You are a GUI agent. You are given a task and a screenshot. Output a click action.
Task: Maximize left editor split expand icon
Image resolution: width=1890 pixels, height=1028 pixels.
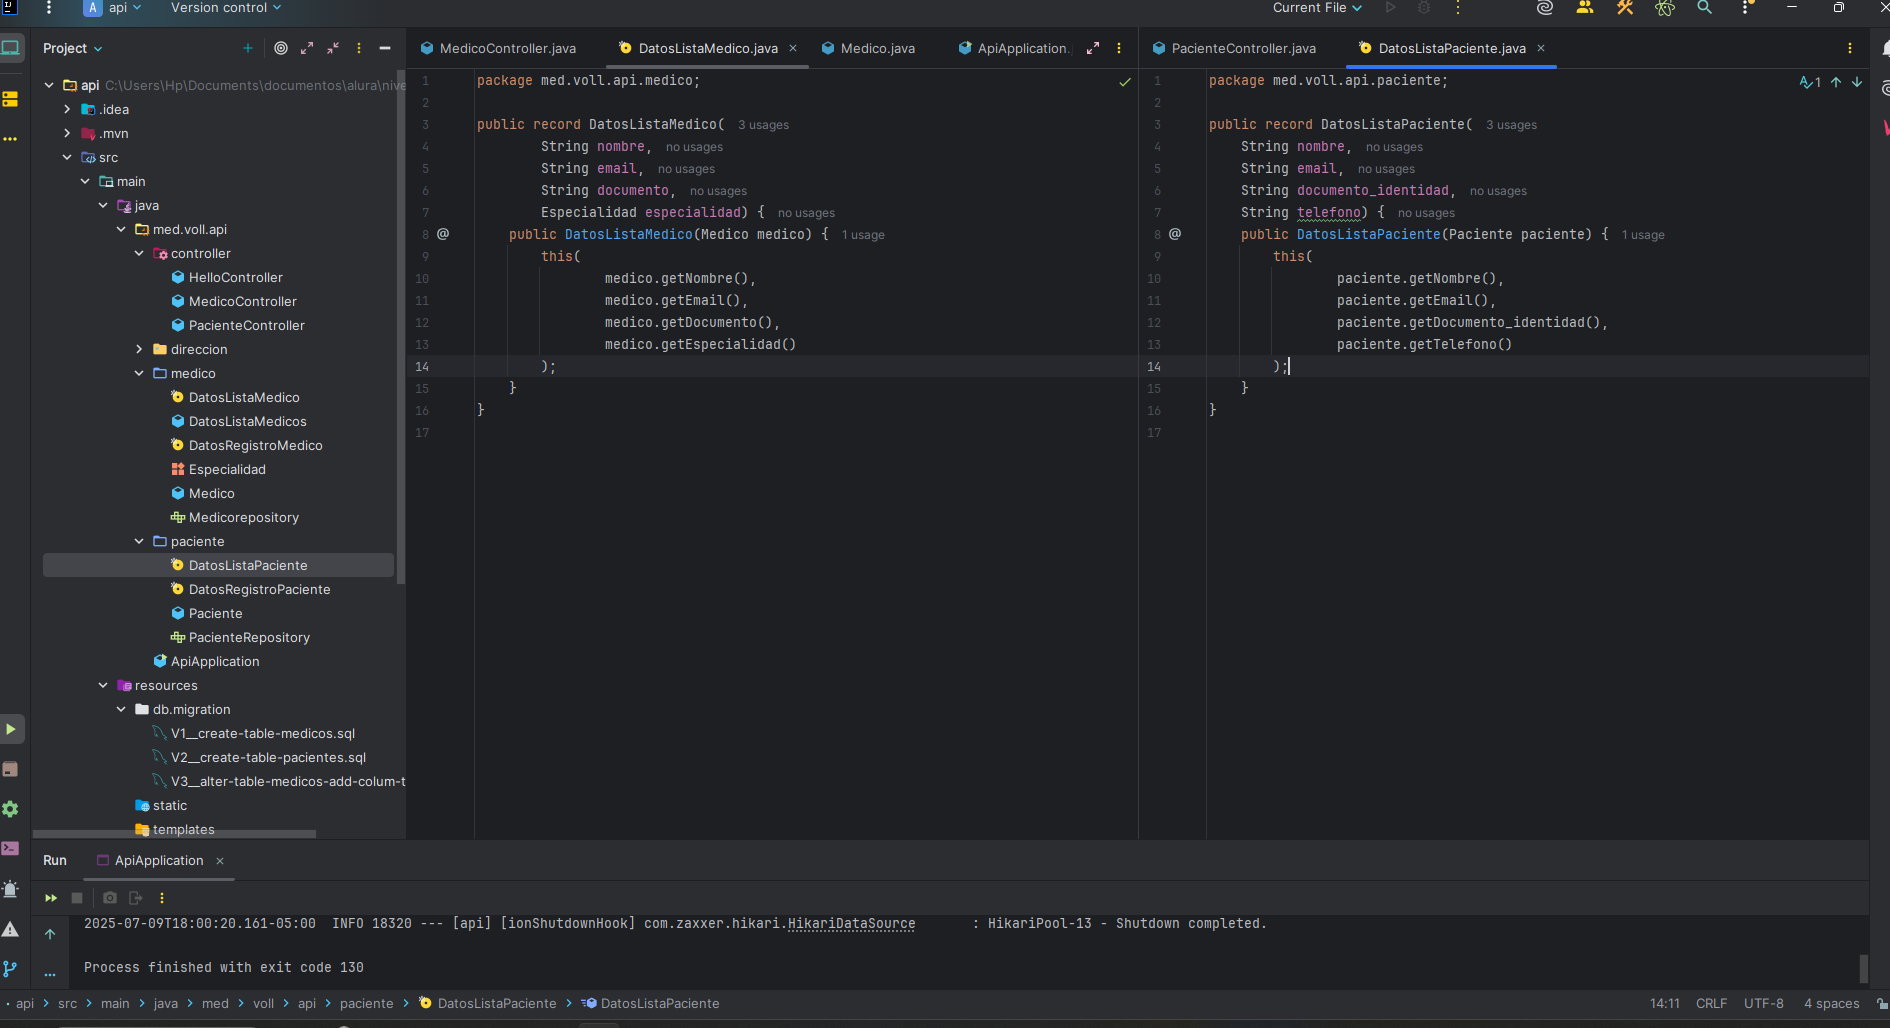1093,48
